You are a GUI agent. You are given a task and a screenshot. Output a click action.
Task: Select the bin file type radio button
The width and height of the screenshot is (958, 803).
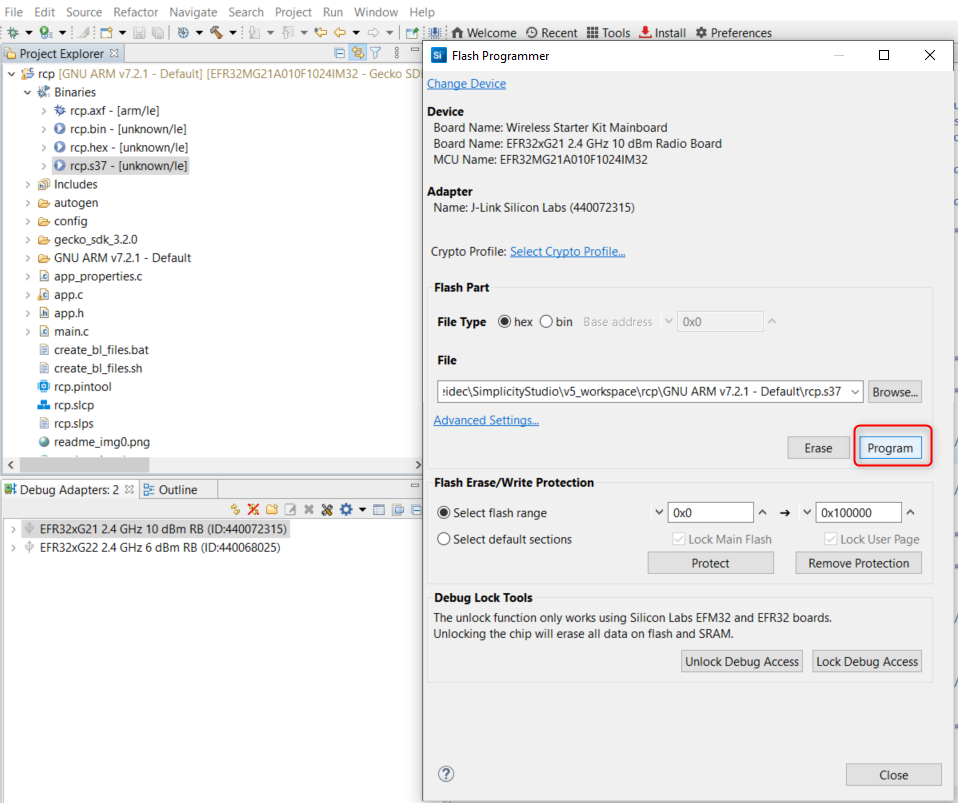(x=546, y=322)
